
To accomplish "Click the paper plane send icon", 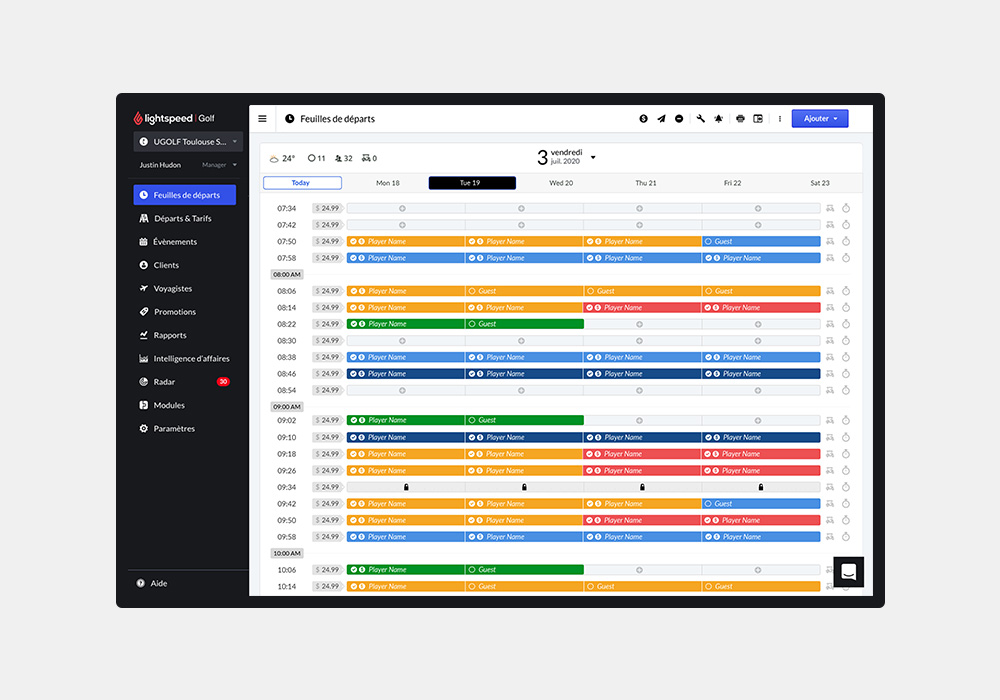I will click(661, 119).
